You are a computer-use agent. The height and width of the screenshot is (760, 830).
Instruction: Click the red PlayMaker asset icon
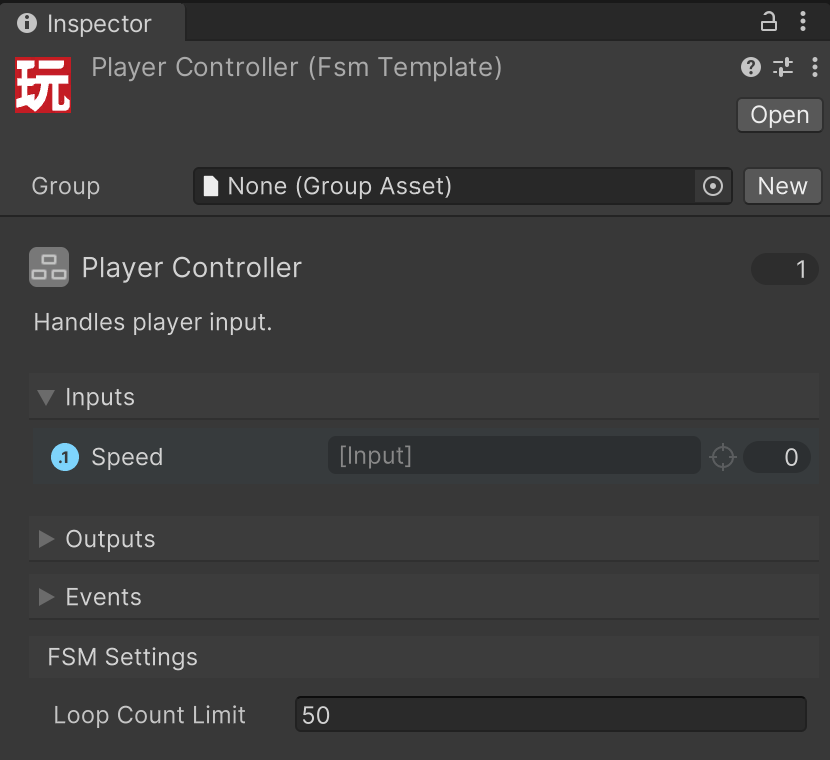[43, 85]
